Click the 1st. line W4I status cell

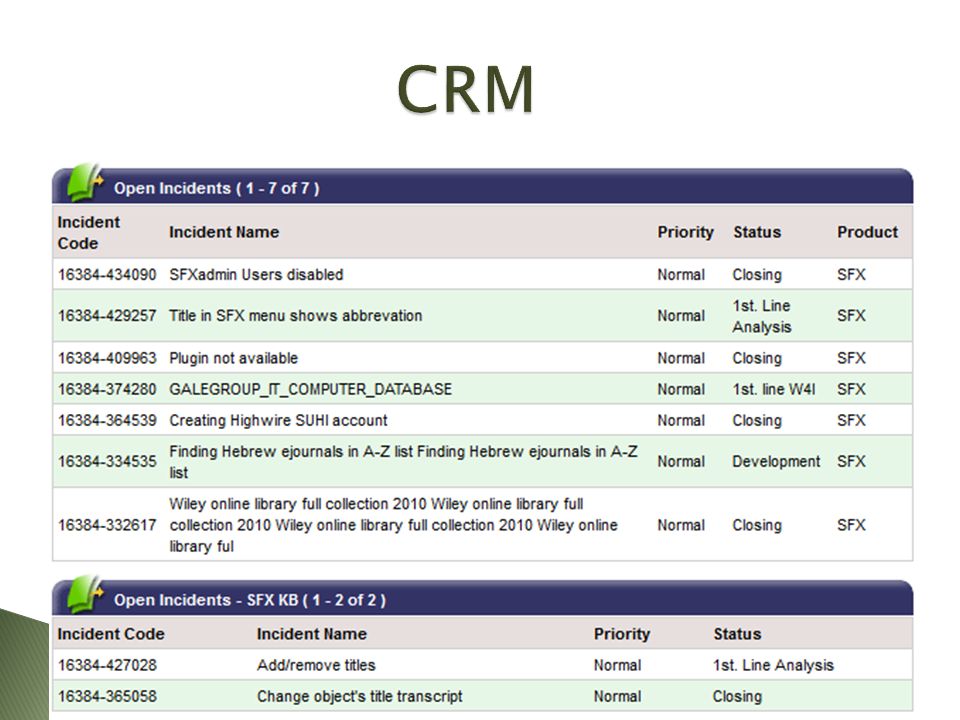click(774, 389)
